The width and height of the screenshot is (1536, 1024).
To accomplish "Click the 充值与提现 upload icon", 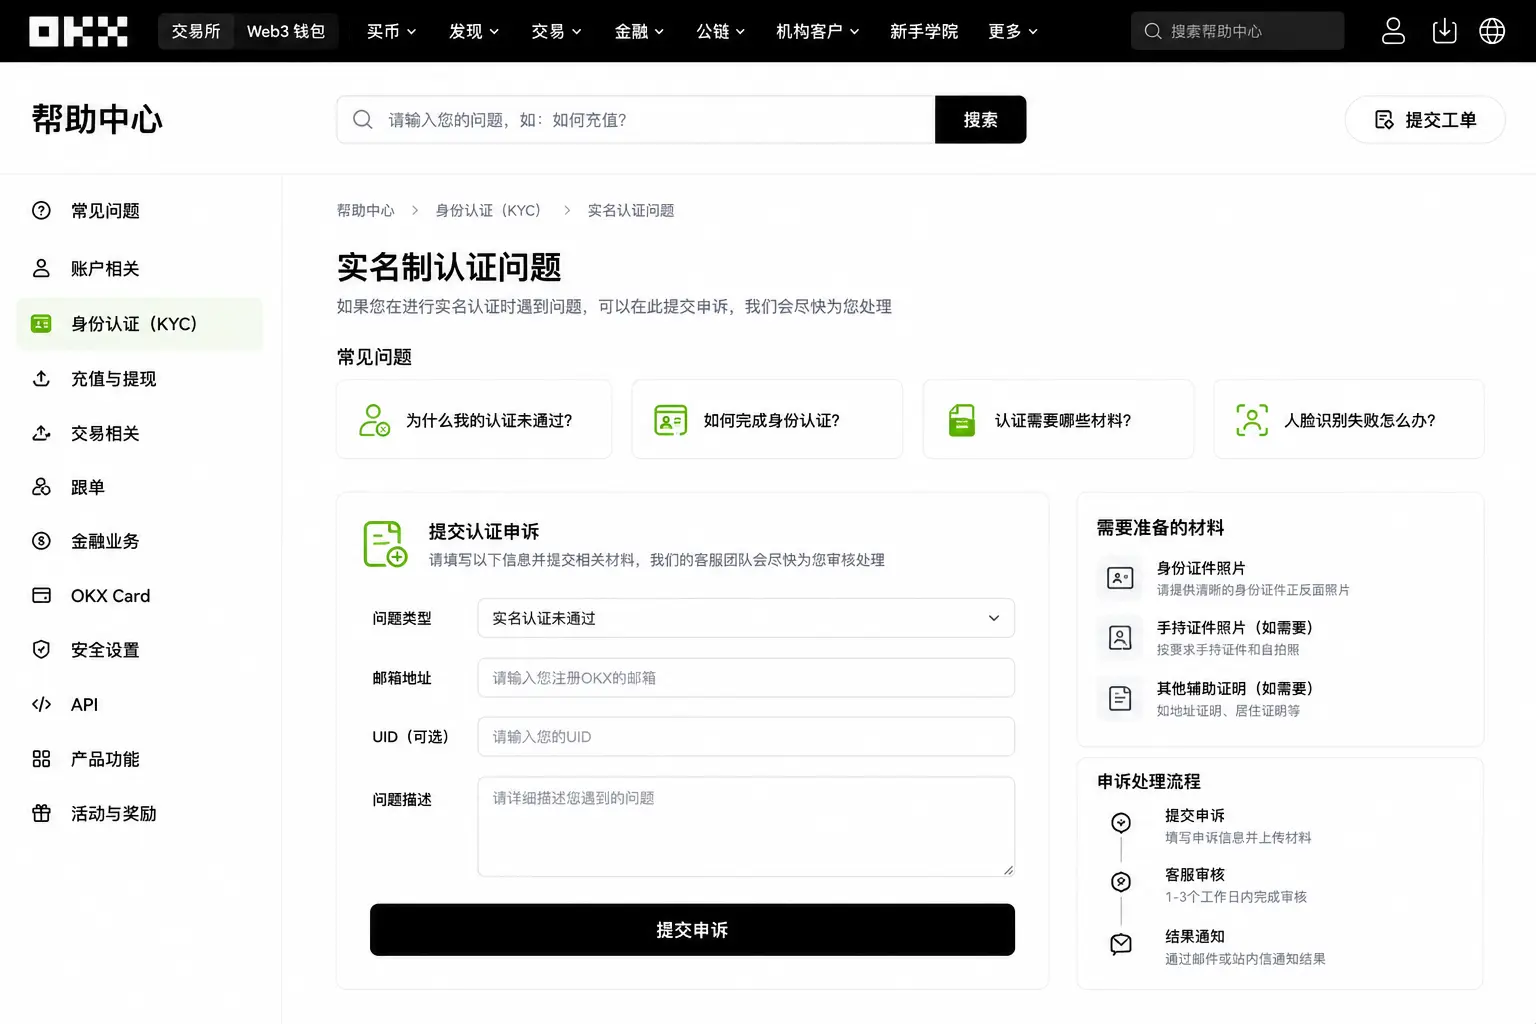I will click(41, 379).
